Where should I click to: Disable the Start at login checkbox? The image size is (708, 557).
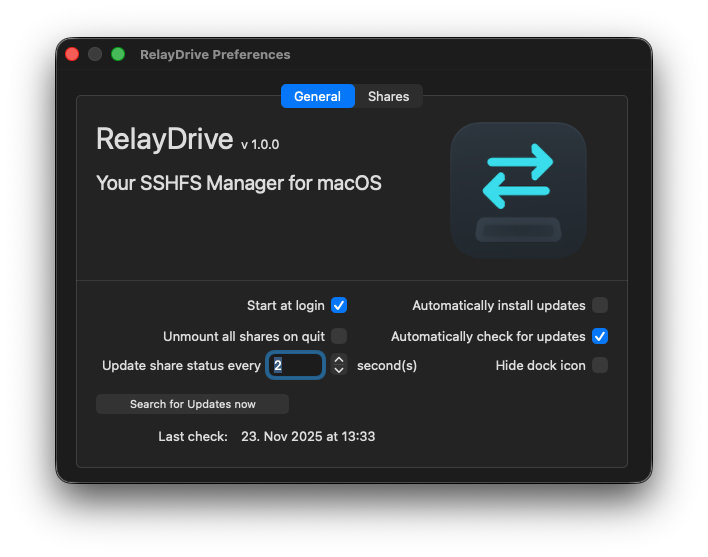coord(339,305)
